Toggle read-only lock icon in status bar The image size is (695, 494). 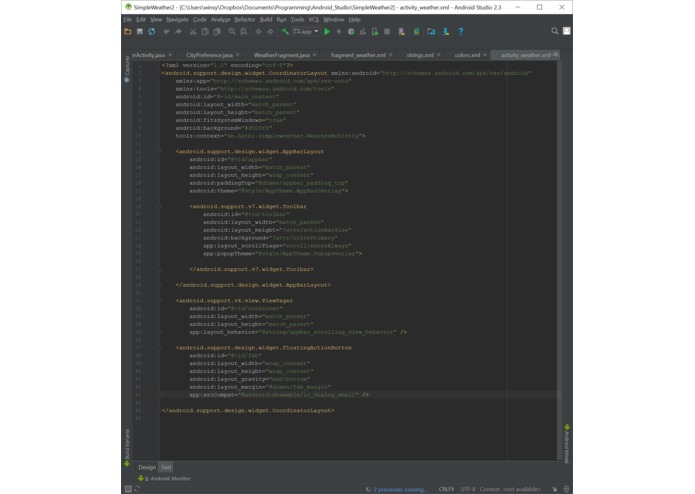click(554, 489)
